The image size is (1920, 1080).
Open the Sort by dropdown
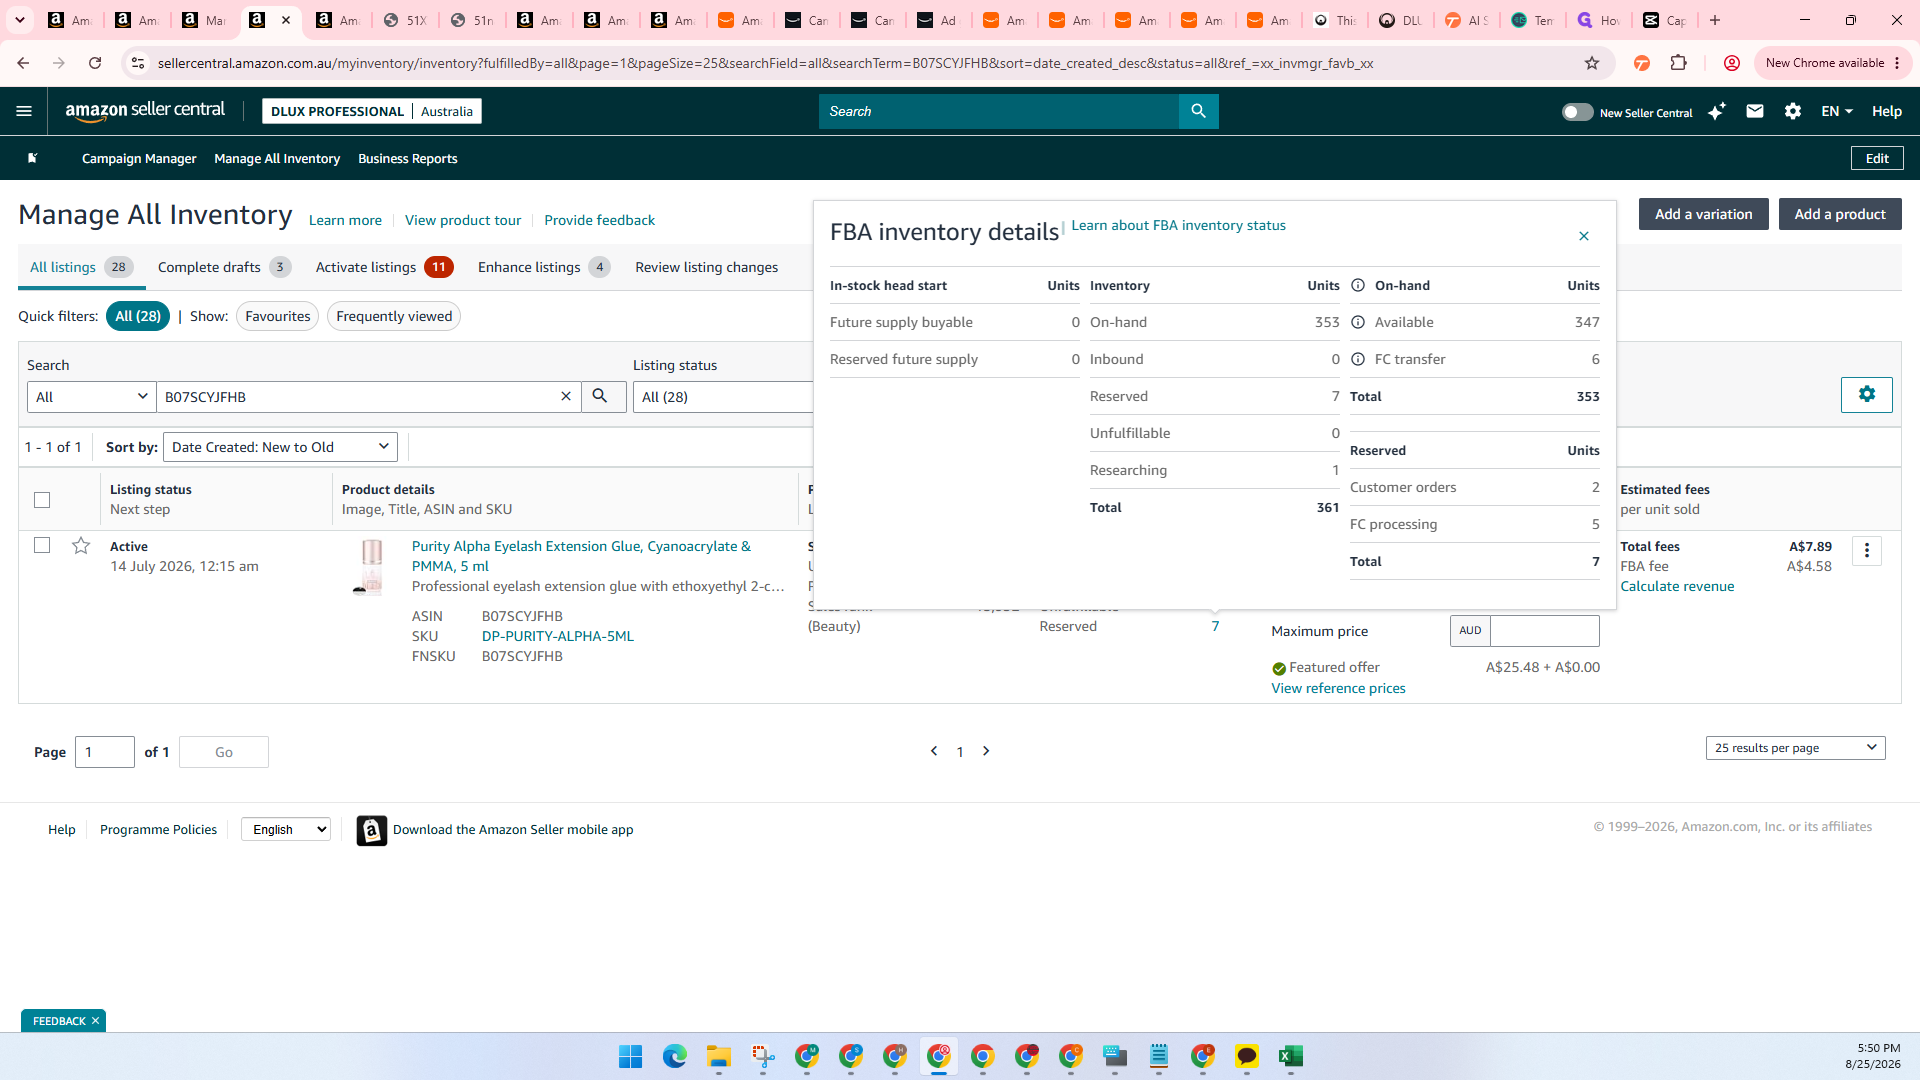[280, 447]
